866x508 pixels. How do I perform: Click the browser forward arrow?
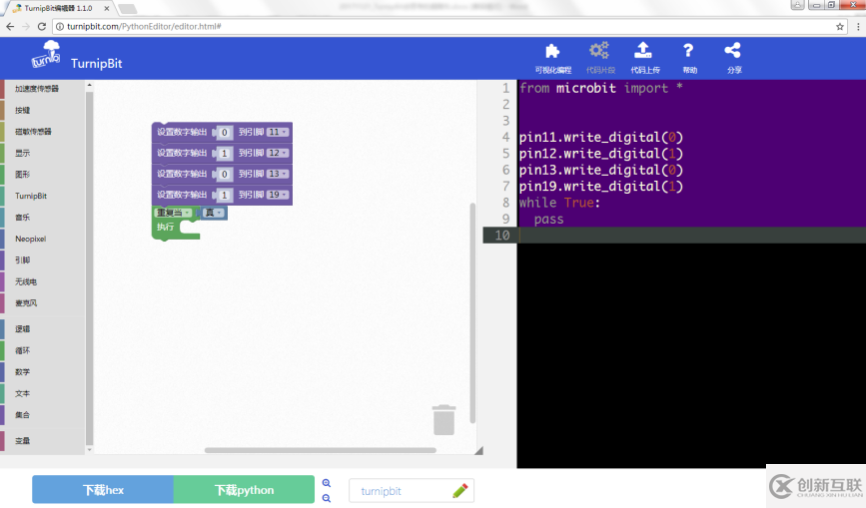tap(25, 27)
